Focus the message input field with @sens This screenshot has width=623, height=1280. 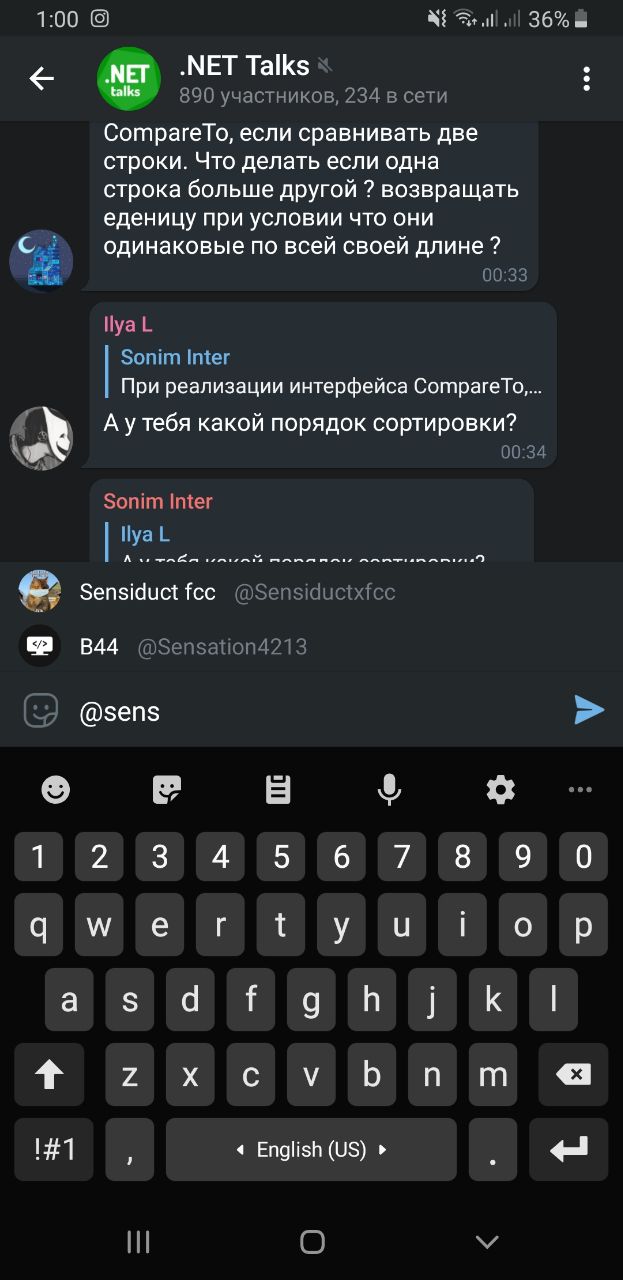pos(315,711)
